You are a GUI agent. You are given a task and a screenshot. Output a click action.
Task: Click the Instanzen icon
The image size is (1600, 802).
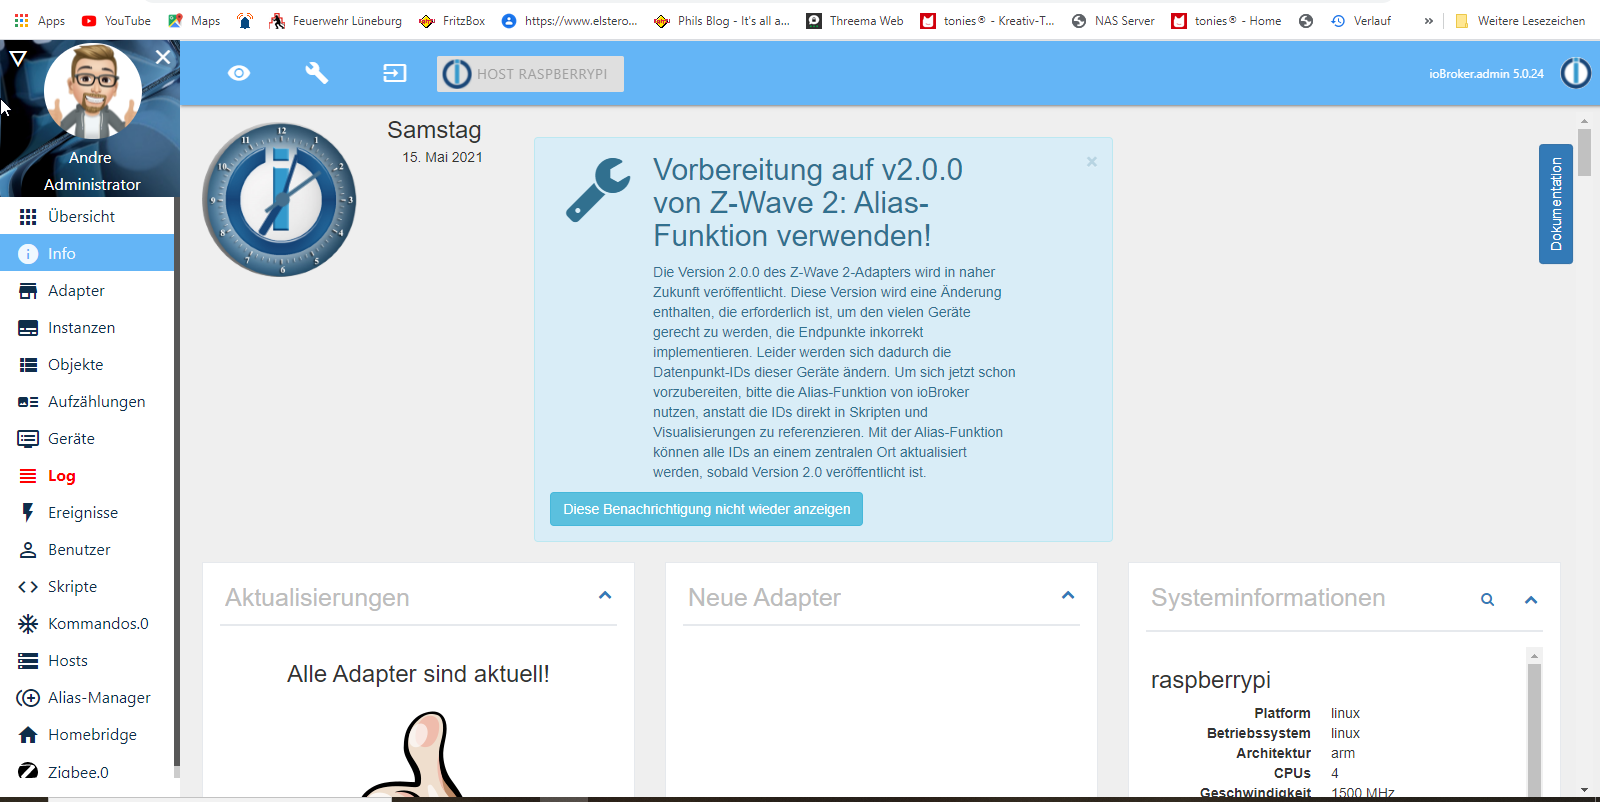pyautogui.click(x=28, y=328)
